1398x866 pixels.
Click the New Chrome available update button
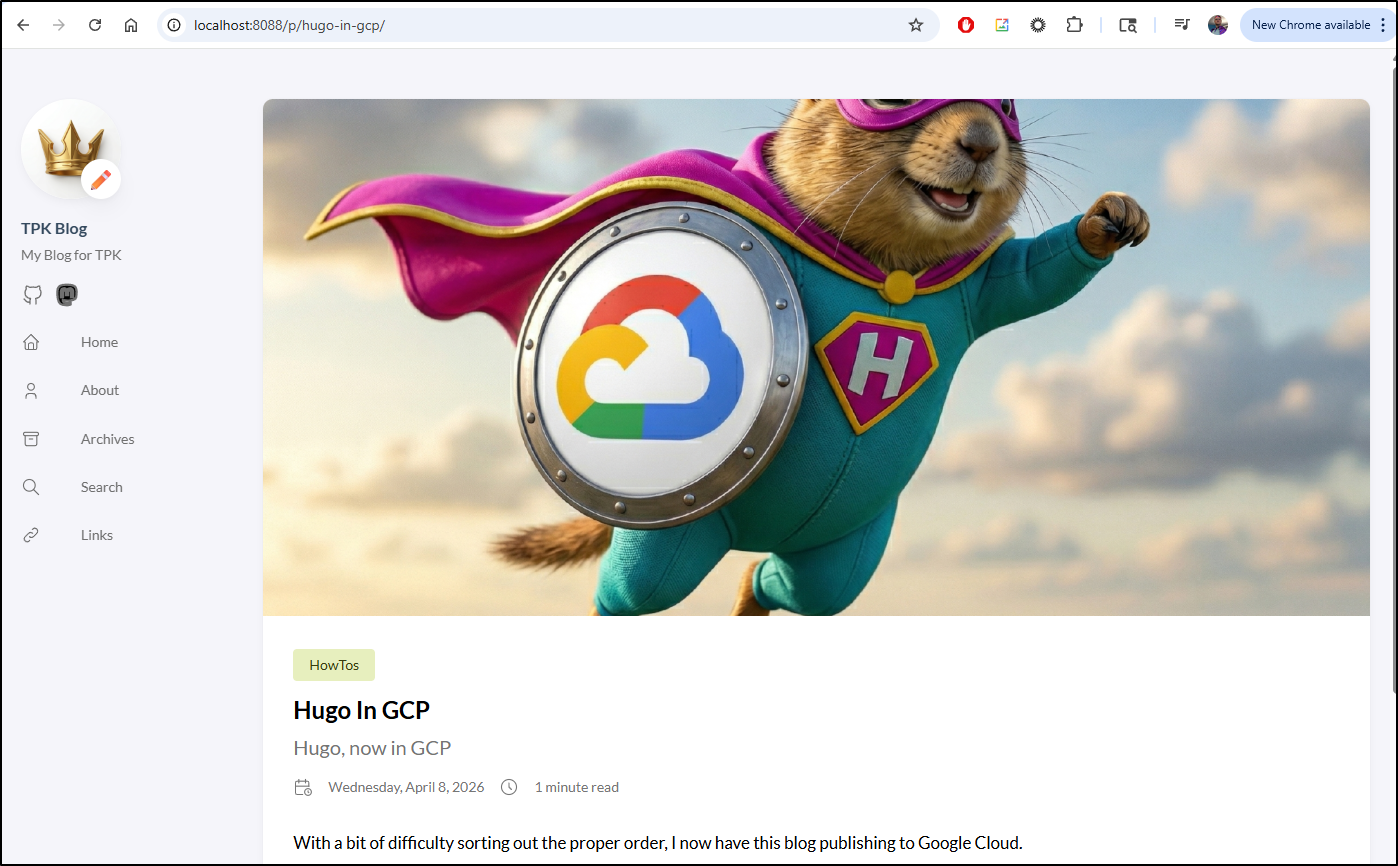point(1310,25)
